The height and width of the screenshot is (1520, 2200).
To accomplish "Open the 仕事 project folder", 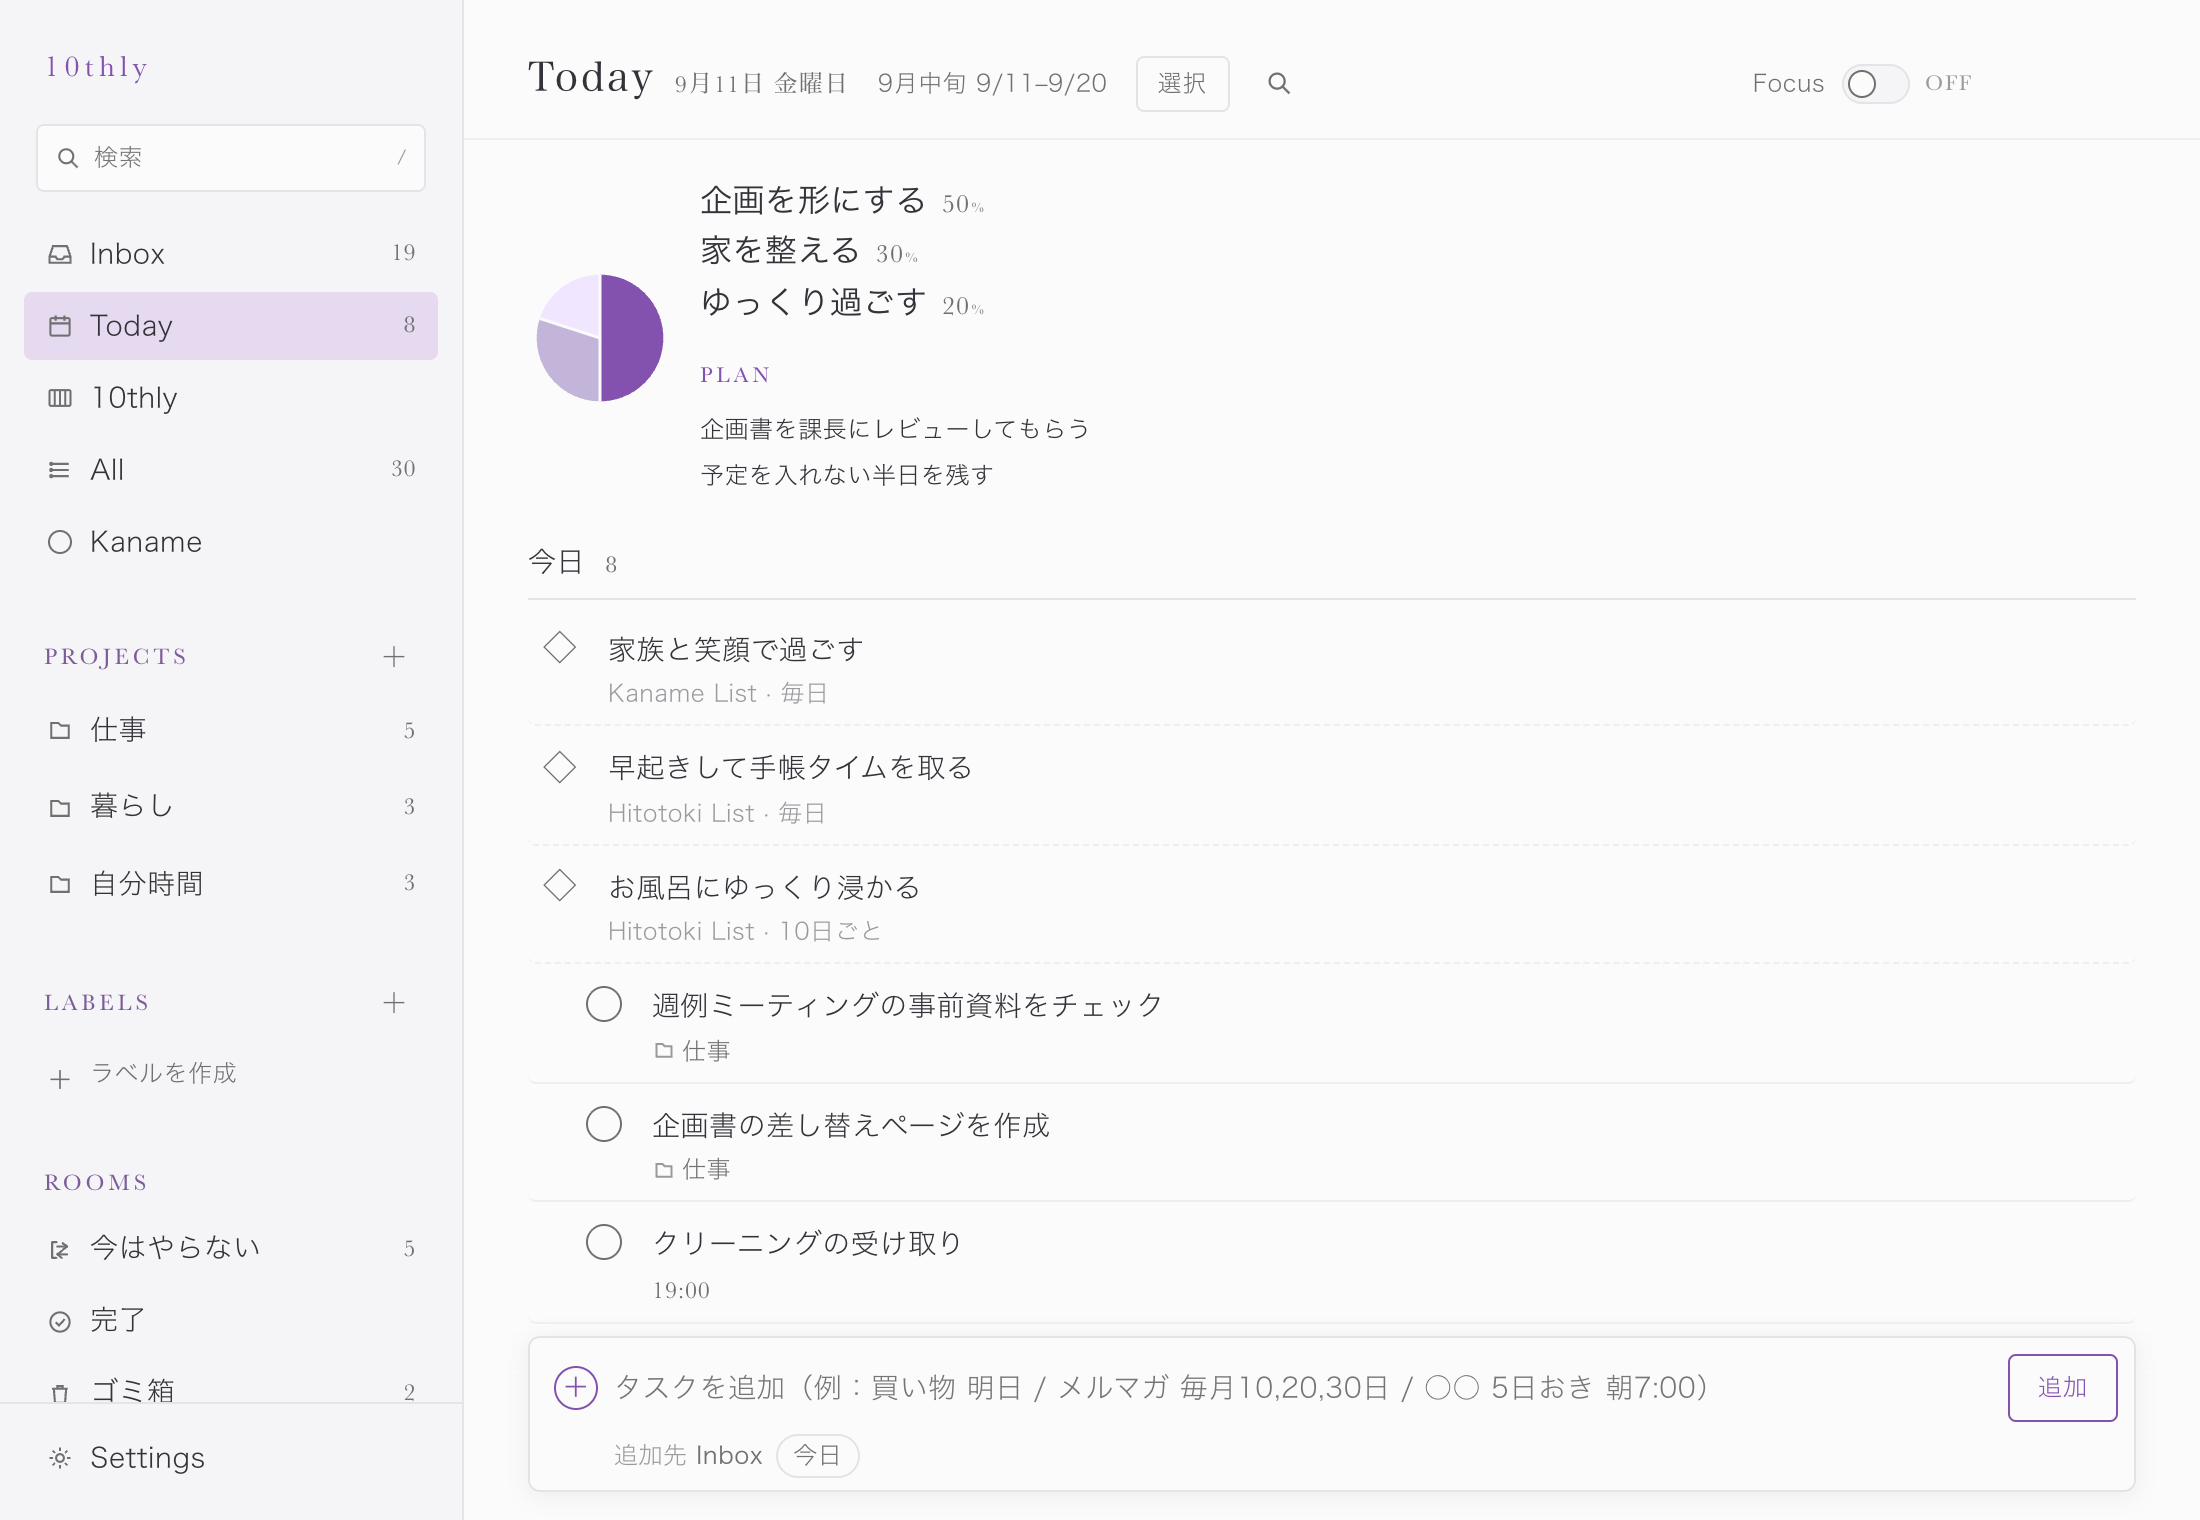I will coord(231,730).
